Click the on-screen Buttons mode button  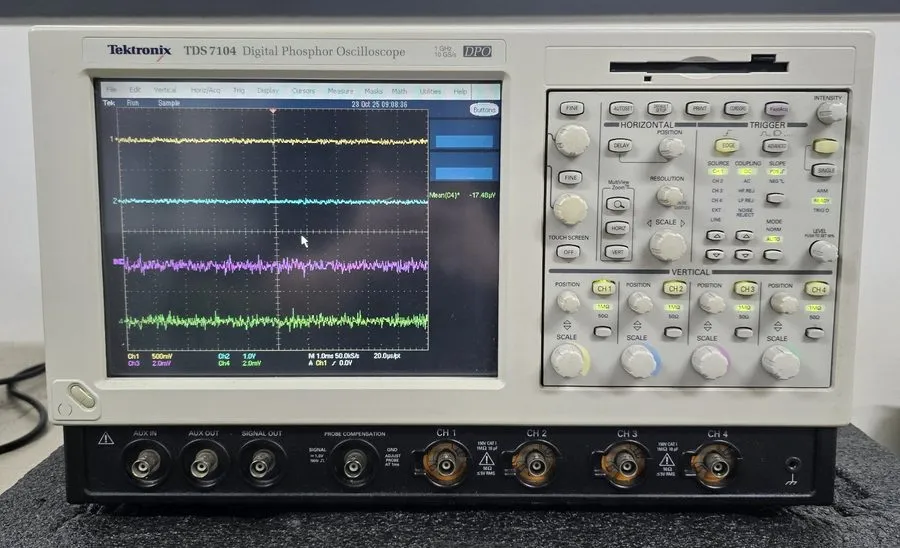coord(484,110)
